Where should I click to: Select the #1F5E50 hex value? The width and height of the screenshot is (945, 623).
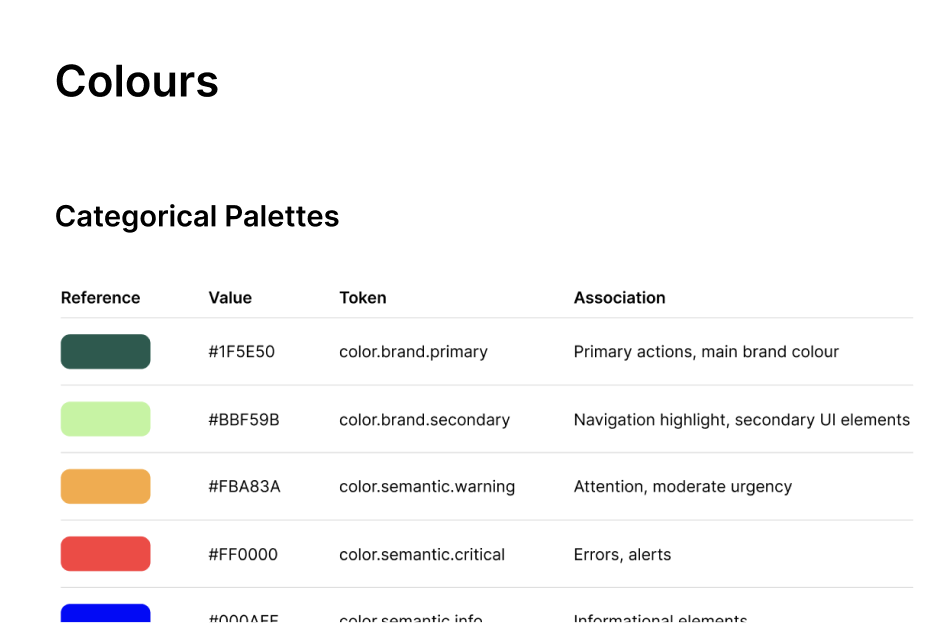point(241,352)
